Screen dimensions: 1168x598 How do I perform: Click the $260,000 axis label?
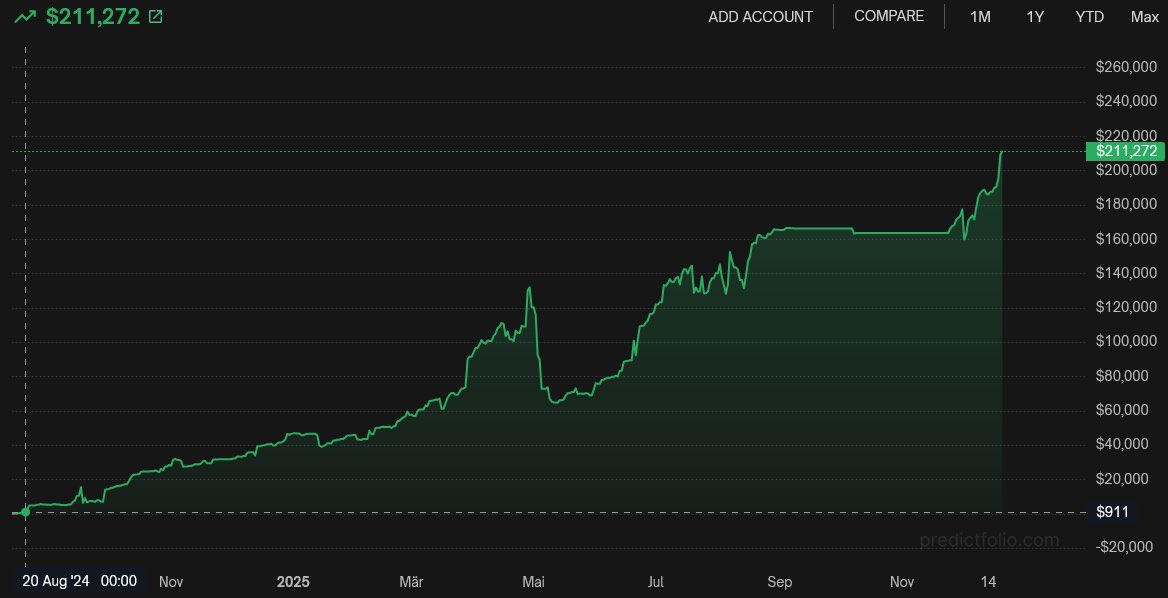[1126, 67]
